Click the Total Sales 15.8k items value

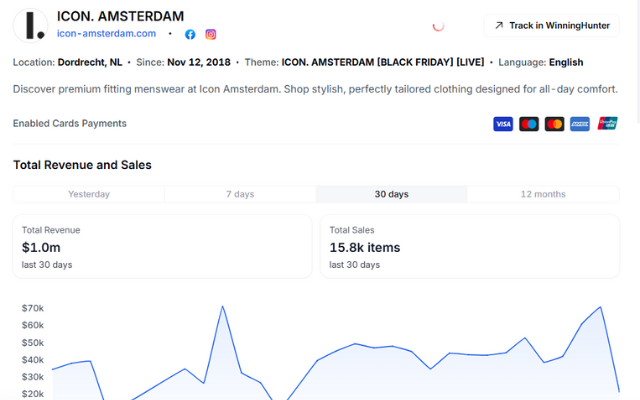[x=364, y=247]
